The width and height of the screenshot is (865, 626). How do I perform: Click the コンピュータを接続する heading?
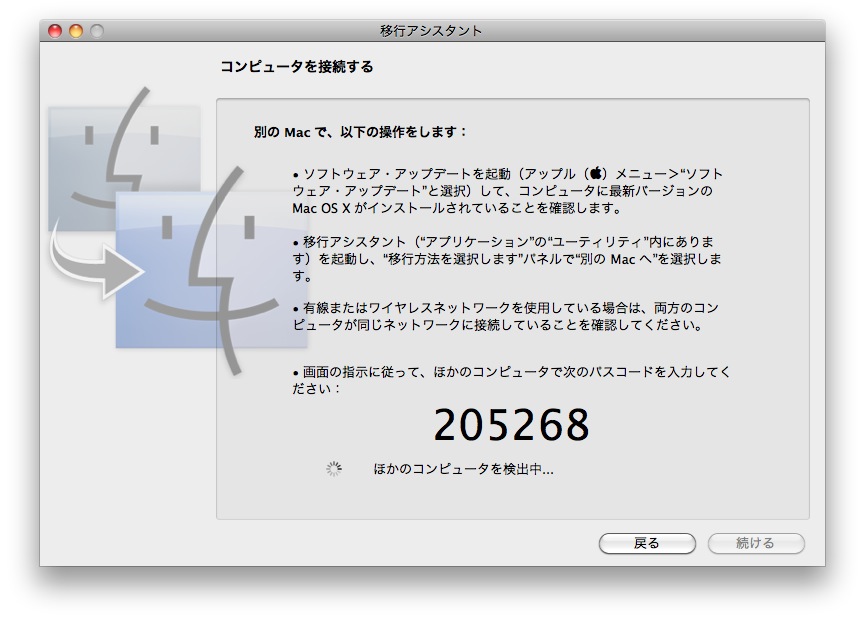296,67
